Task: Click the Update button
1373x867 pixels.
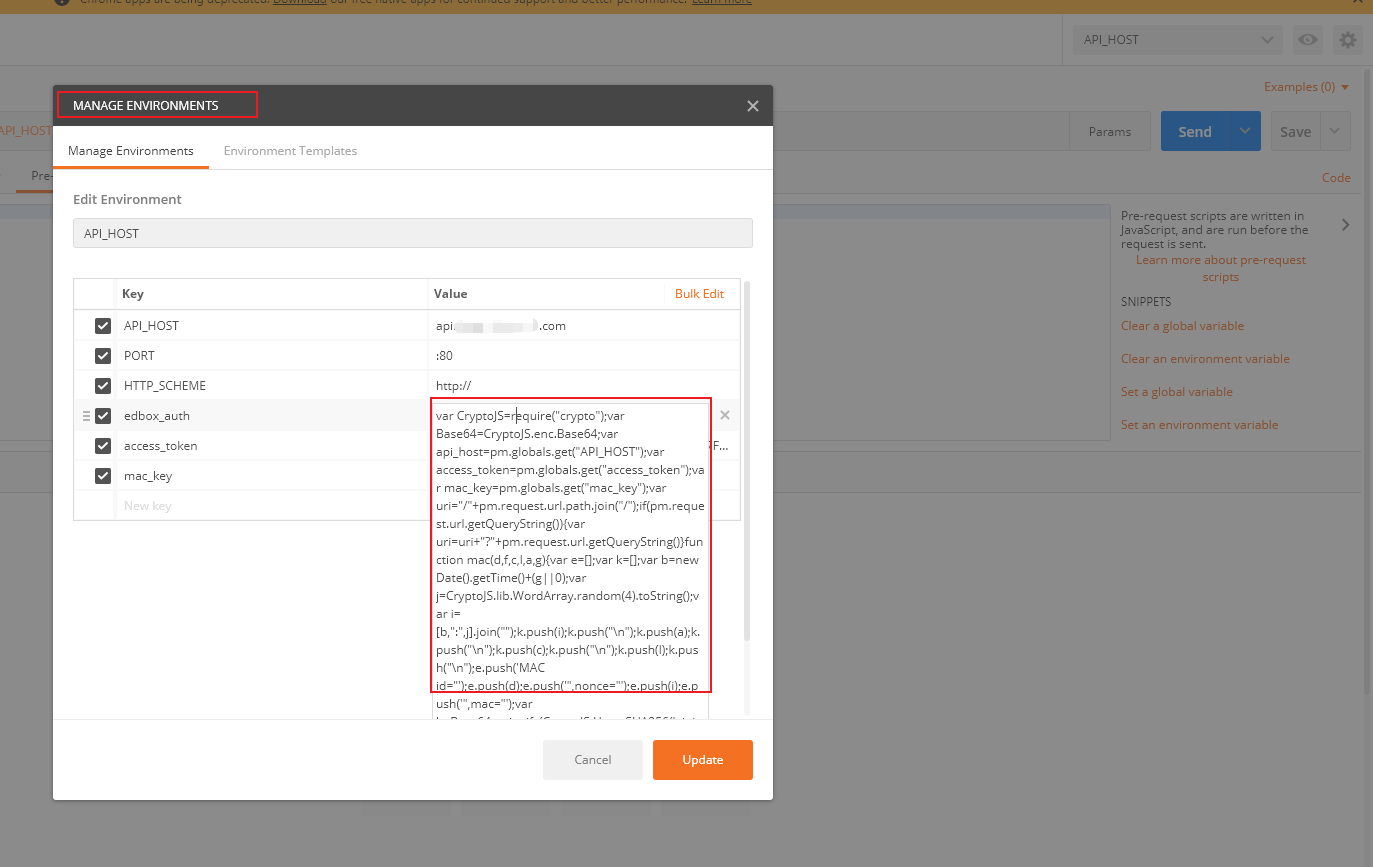Action: tap(702, 760)
